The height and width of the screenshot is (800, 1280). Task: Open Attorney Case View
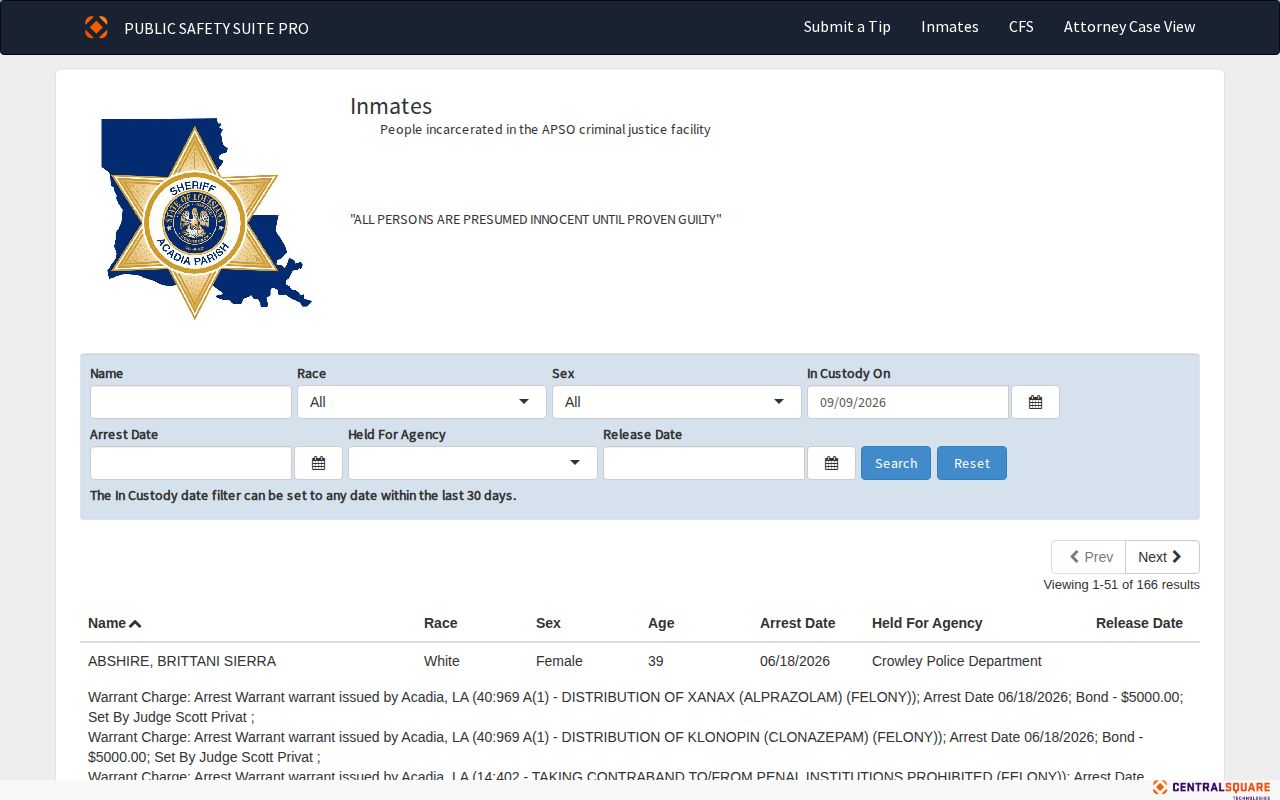[x=1129, y=27]
